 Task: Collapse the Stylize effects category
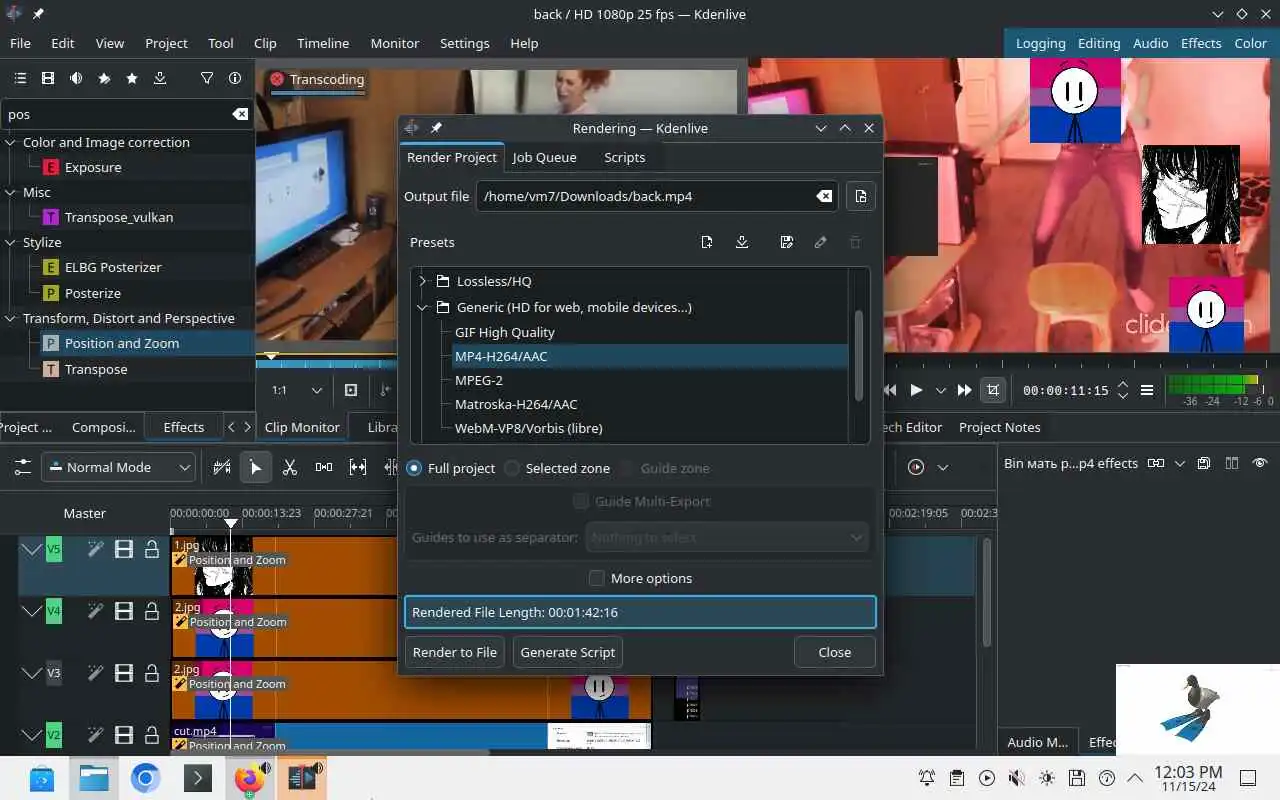(x=10, y=242)
